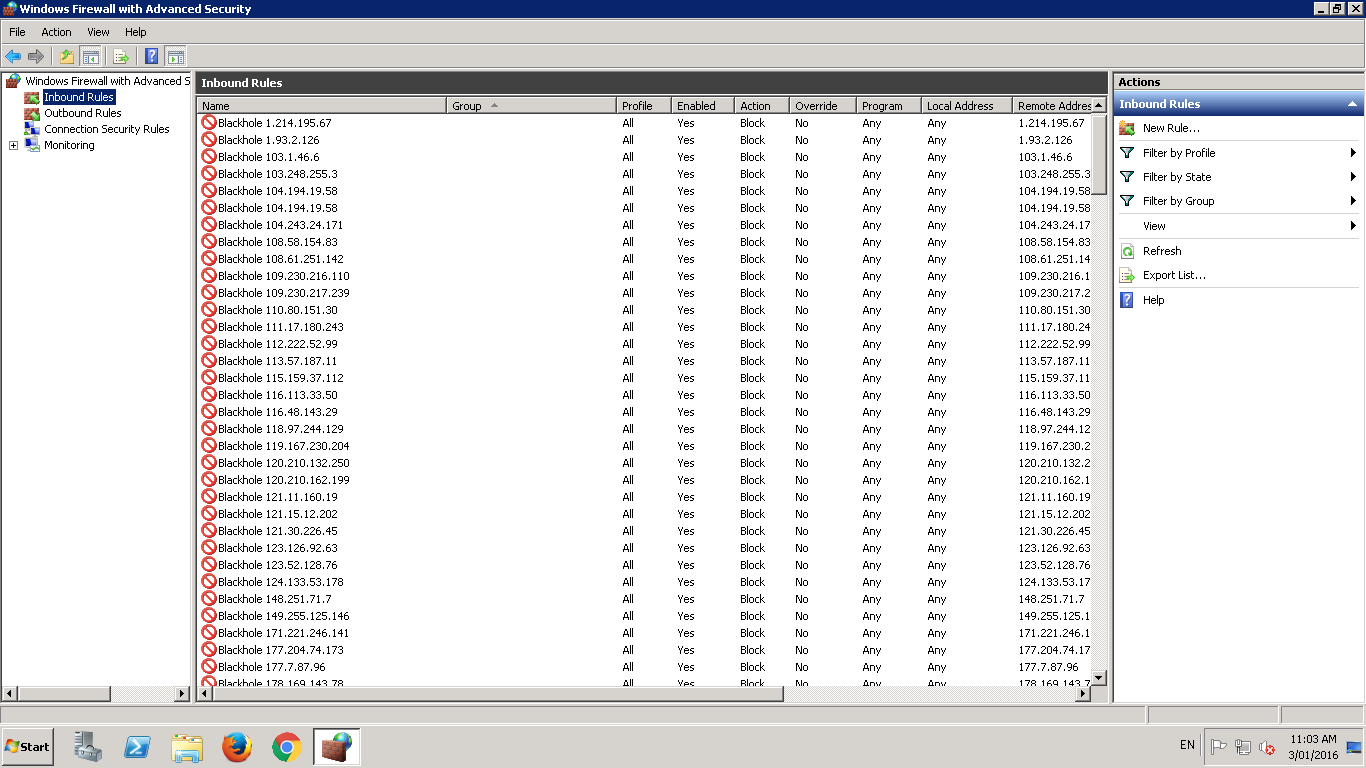Click the rules list vertical scrollbar down arrow
This screenshot has width=1366, height=768.
pos(1099,677)
